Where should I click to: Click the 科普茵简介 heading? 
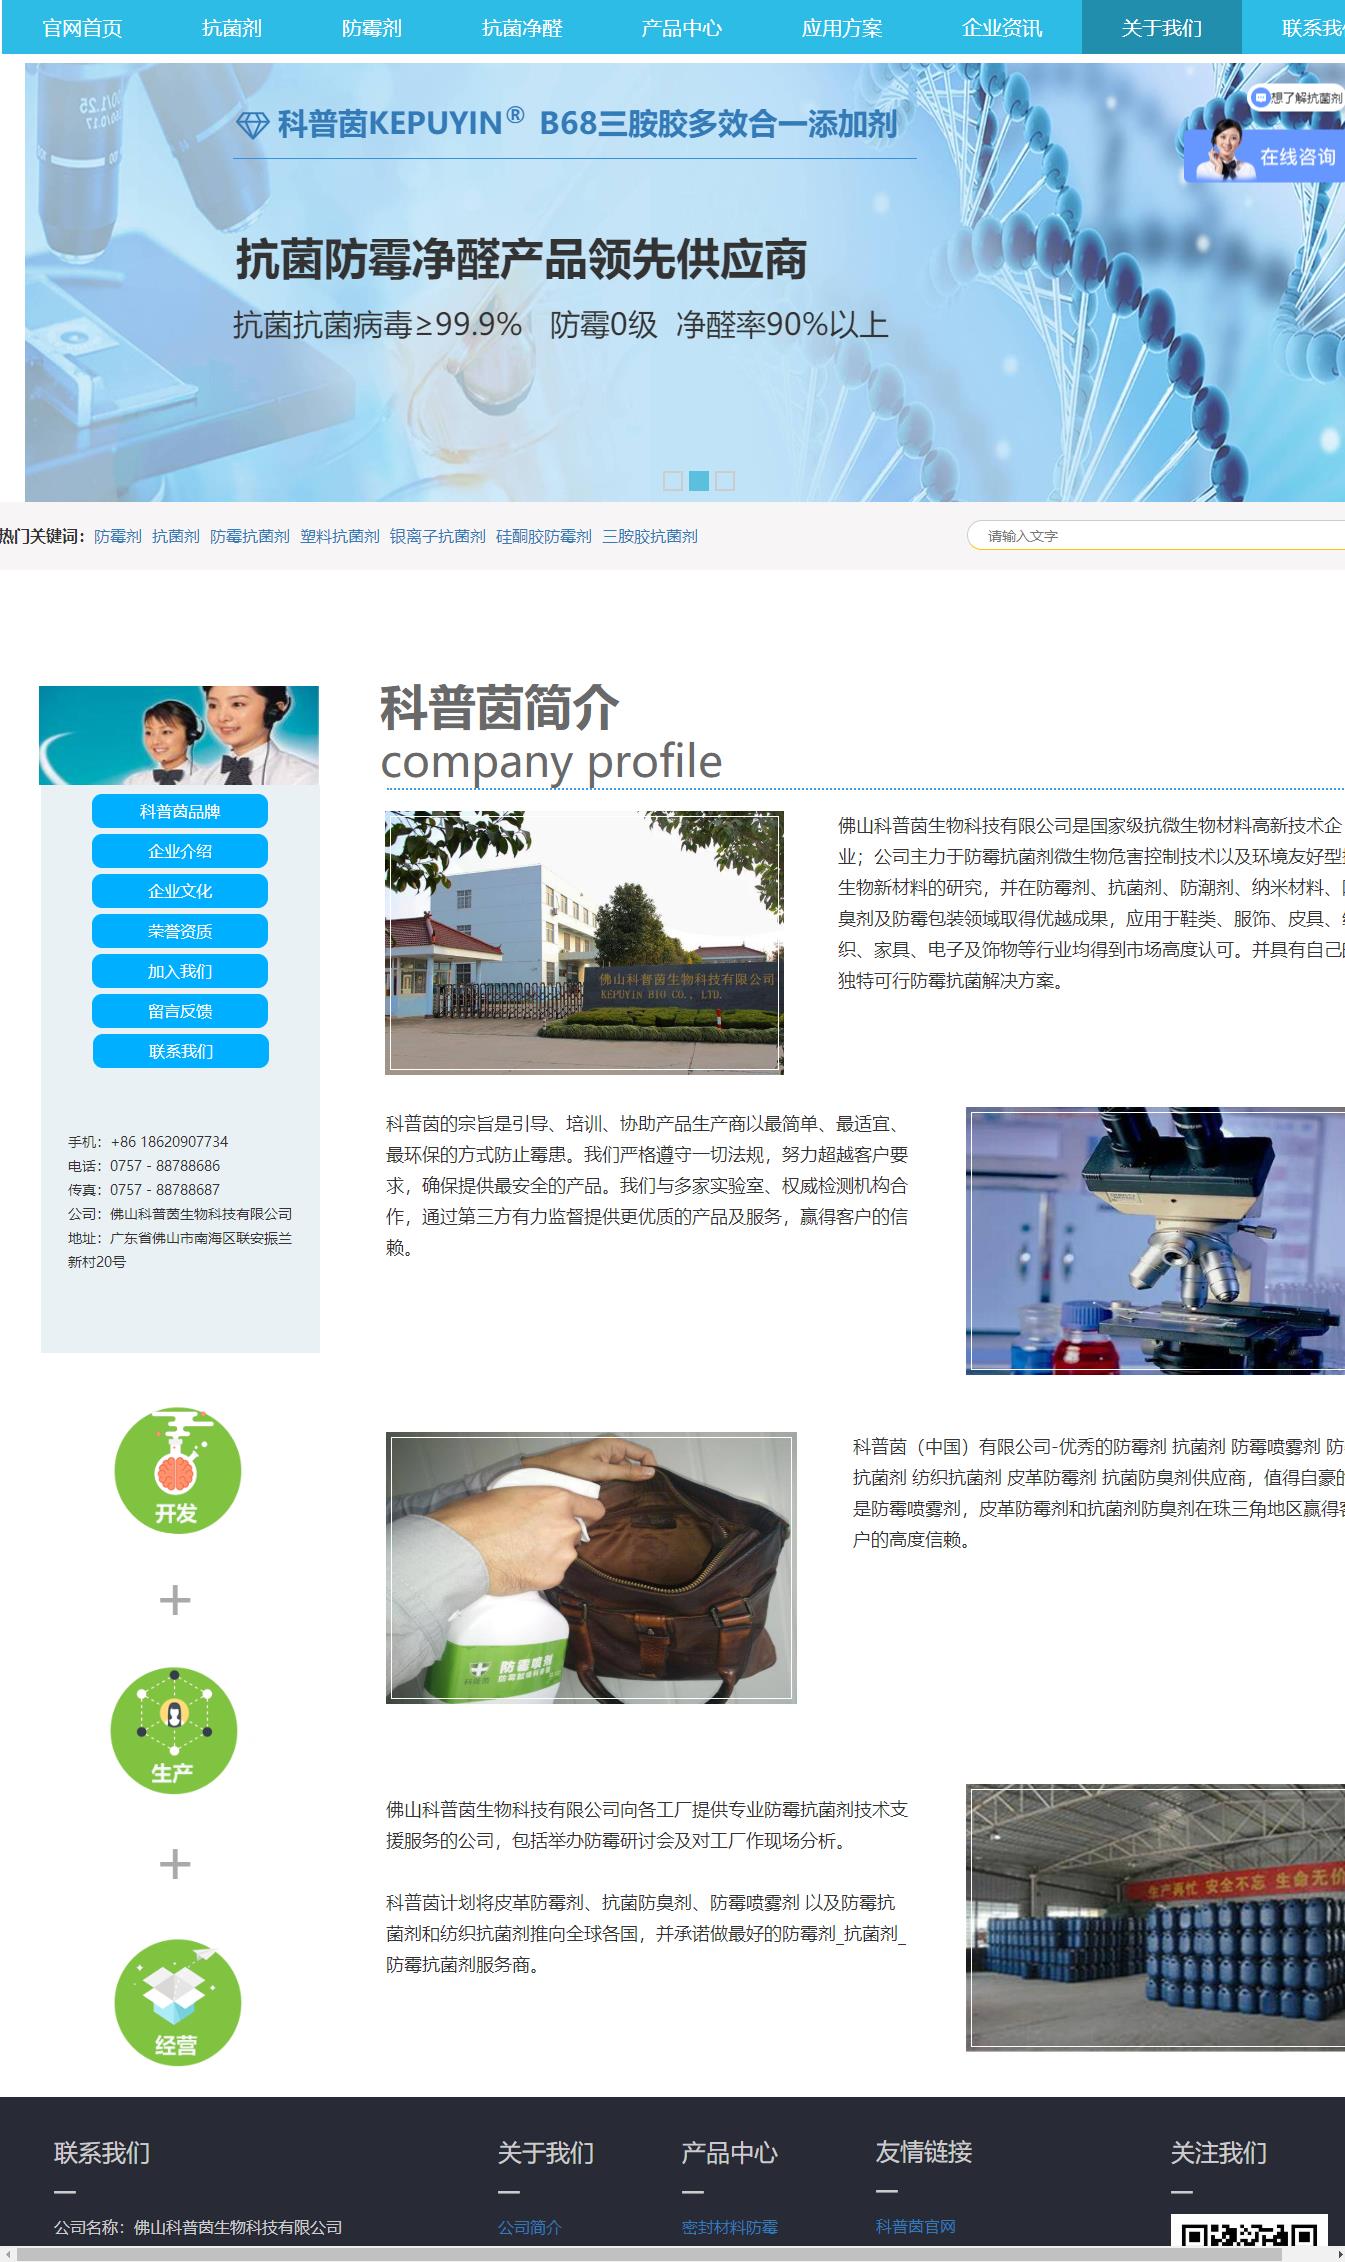point(500,708)
